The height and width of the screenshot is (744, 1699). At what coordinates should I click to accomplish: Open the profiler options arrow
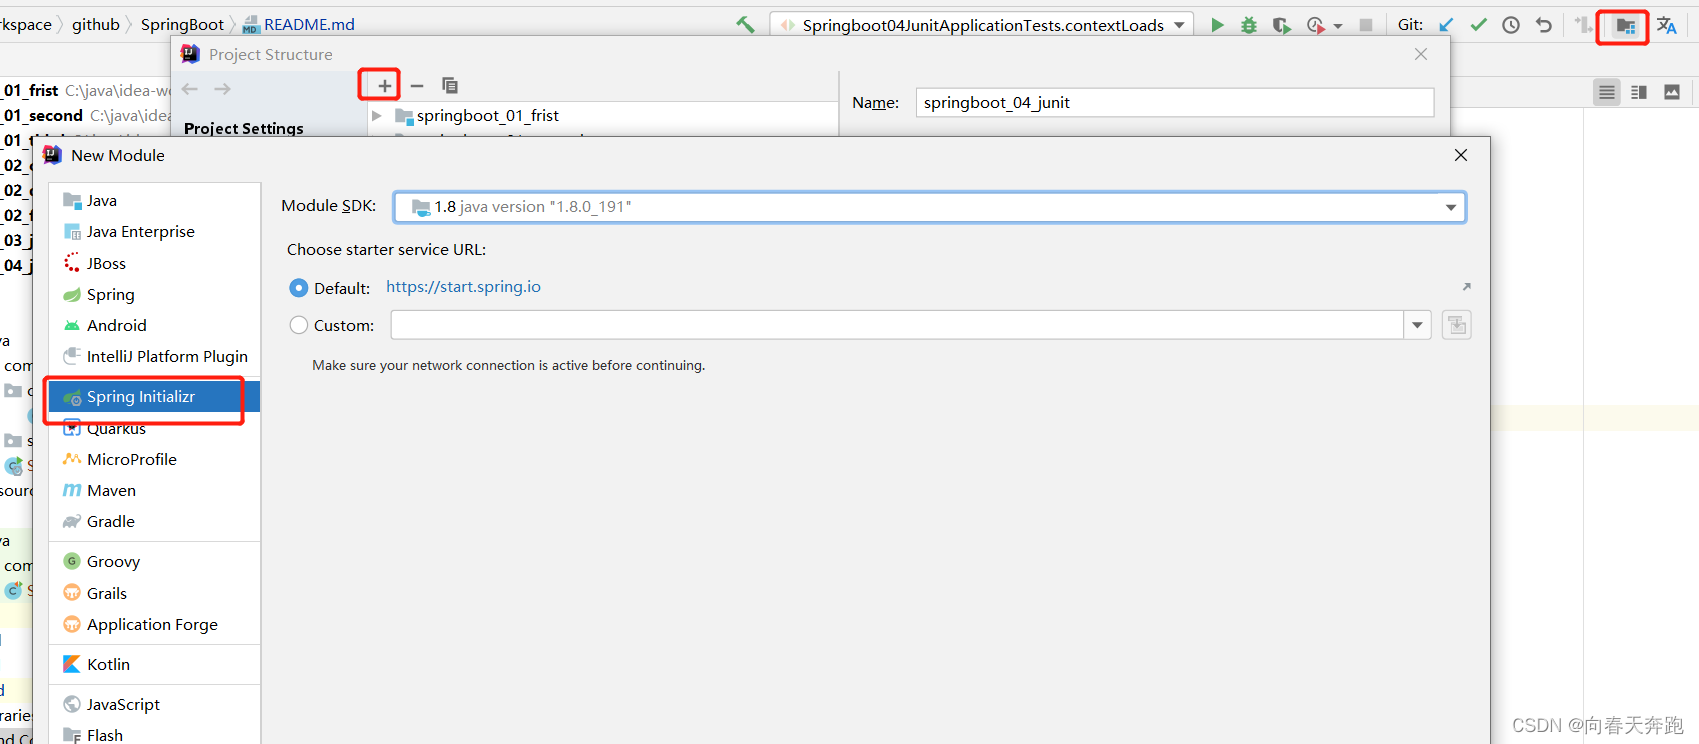coord(1338,26)
